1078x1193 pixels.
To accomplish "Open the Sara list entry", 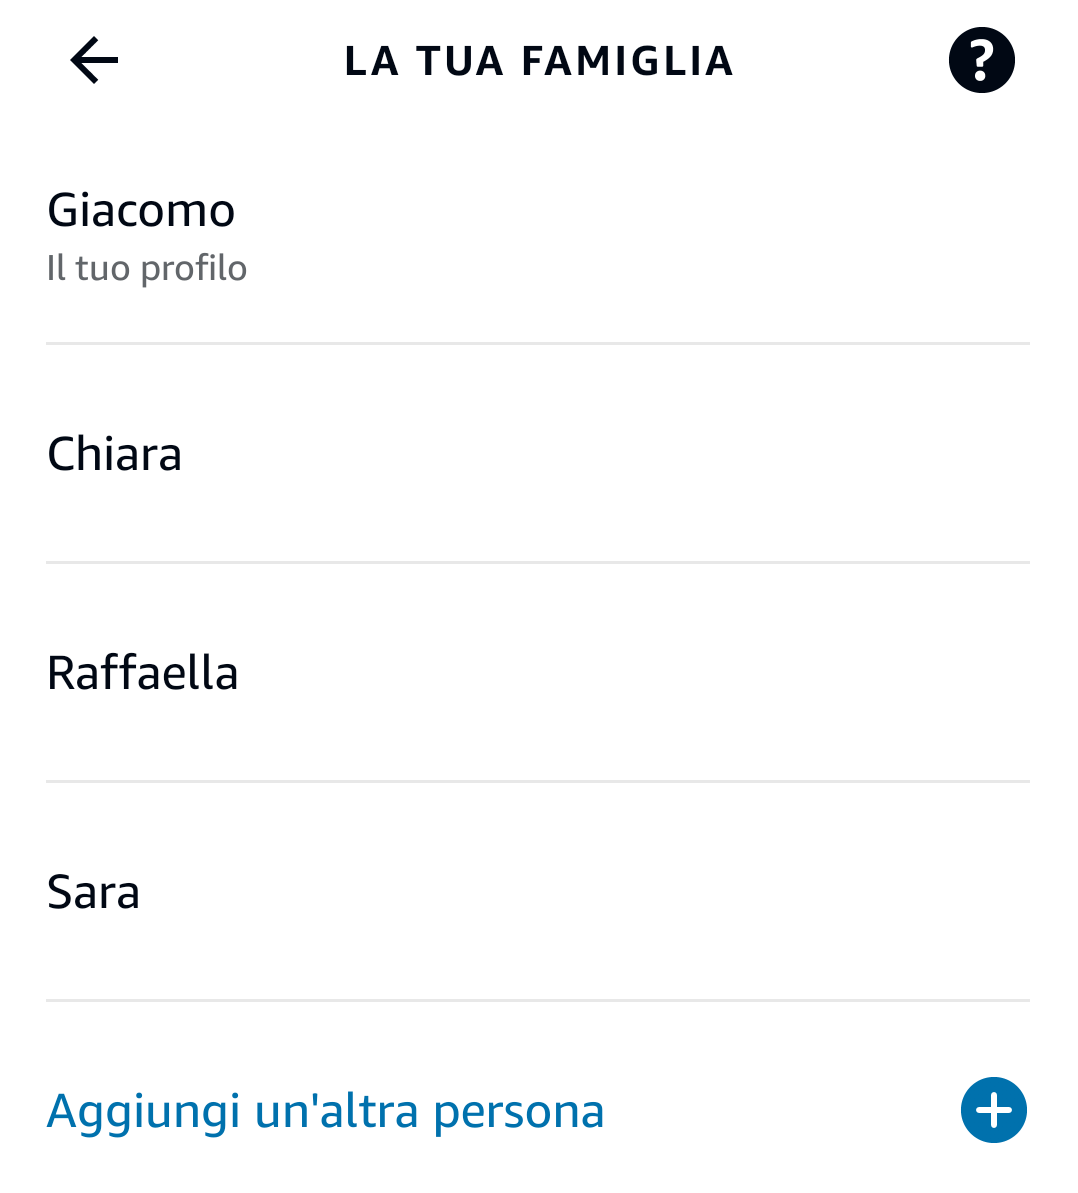I will point(537,892).
